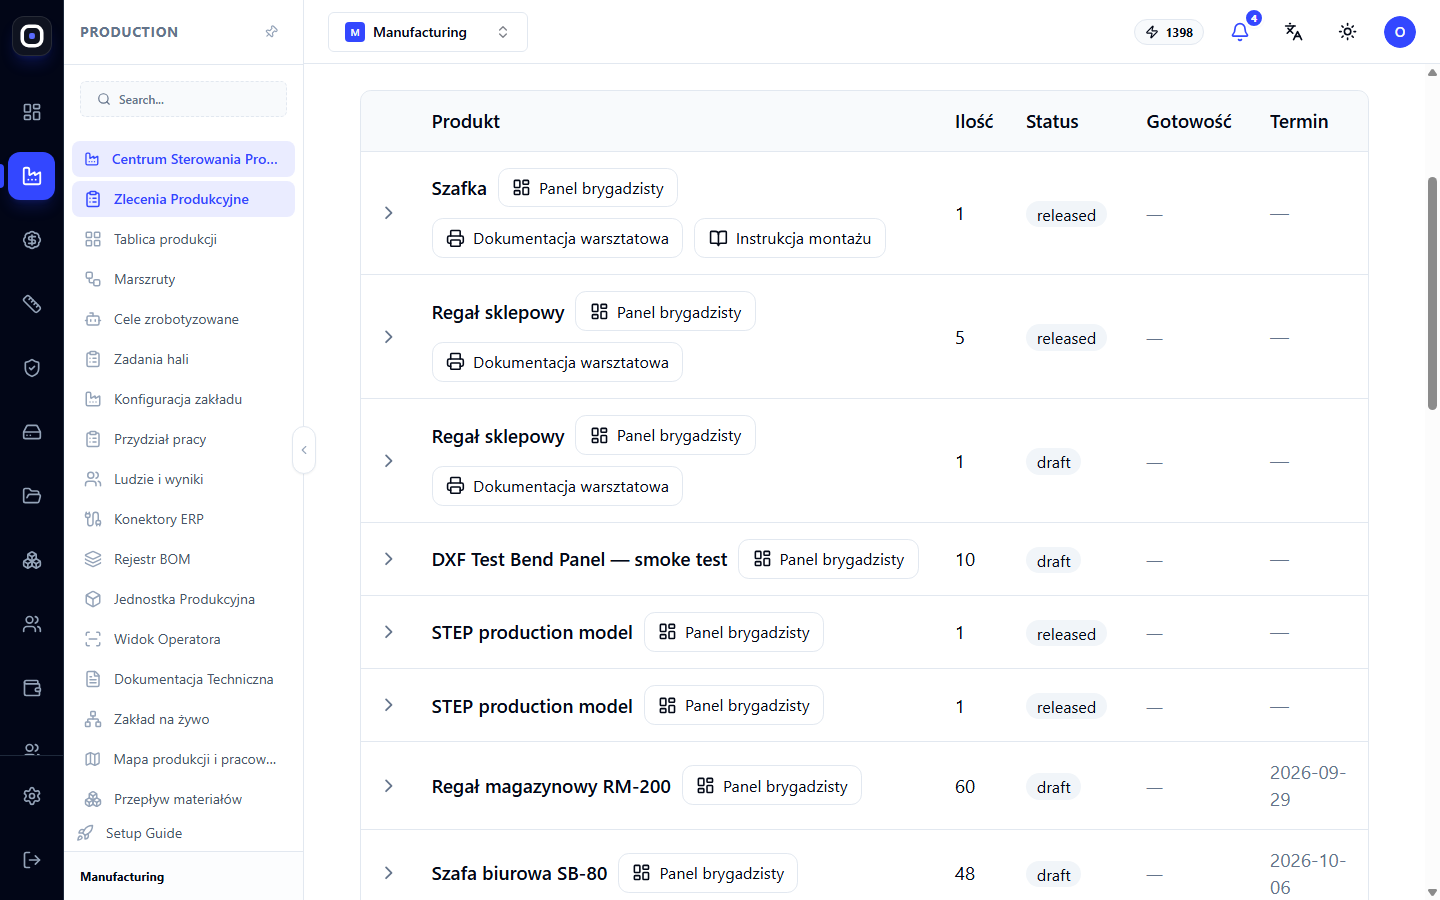1440x900 pixels.
Task: Open Rejestr BOM in sidebar
Action: point(183,559)
